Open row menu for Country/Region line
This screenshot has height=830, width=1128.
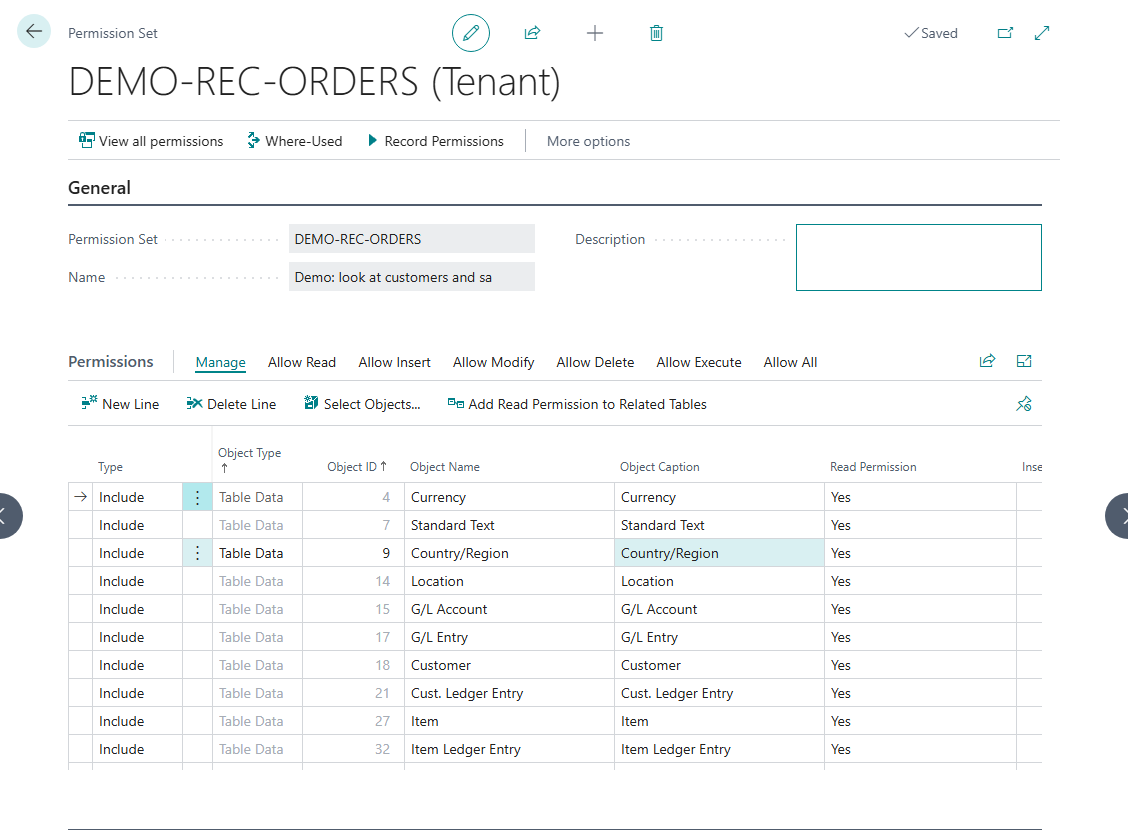click(x=197, y=553)
